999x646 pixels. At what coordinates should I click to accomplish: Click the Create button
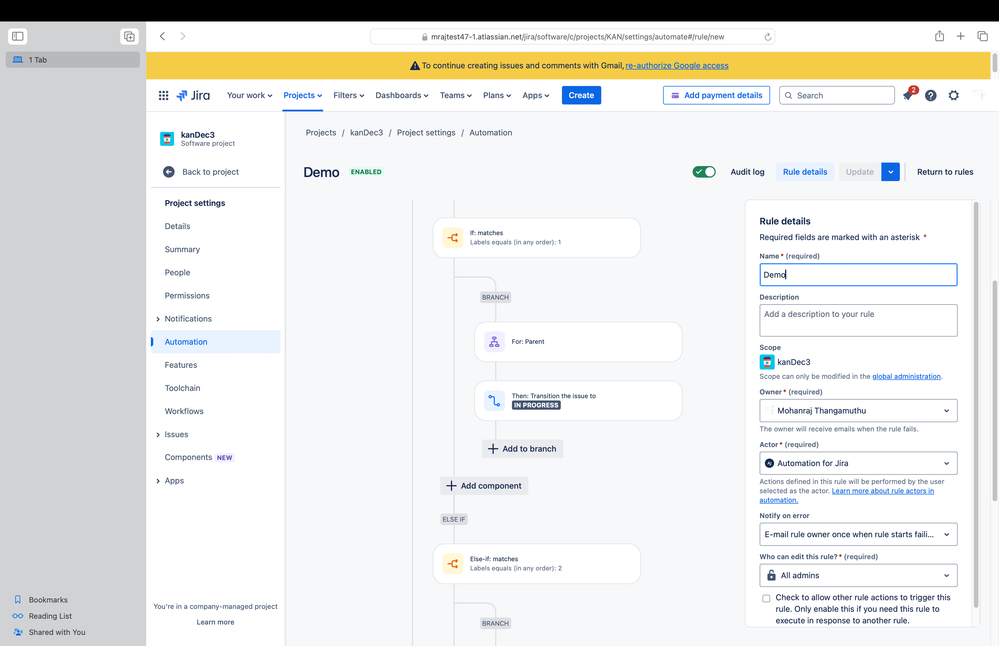click(x=581, y=96)
